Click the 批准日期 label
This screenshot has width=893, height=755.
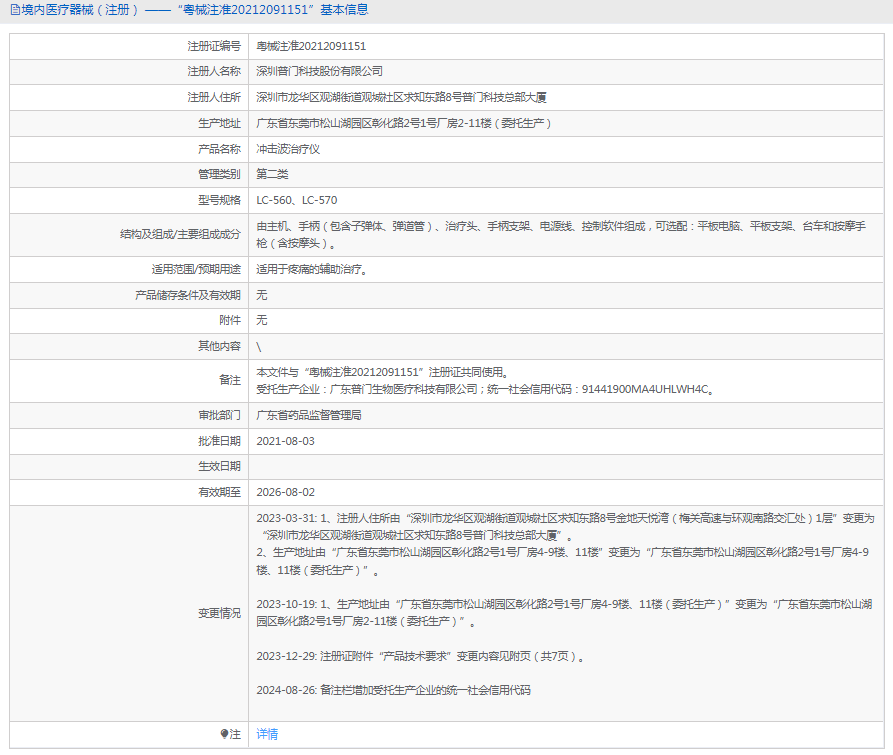(x=219, y=441)
